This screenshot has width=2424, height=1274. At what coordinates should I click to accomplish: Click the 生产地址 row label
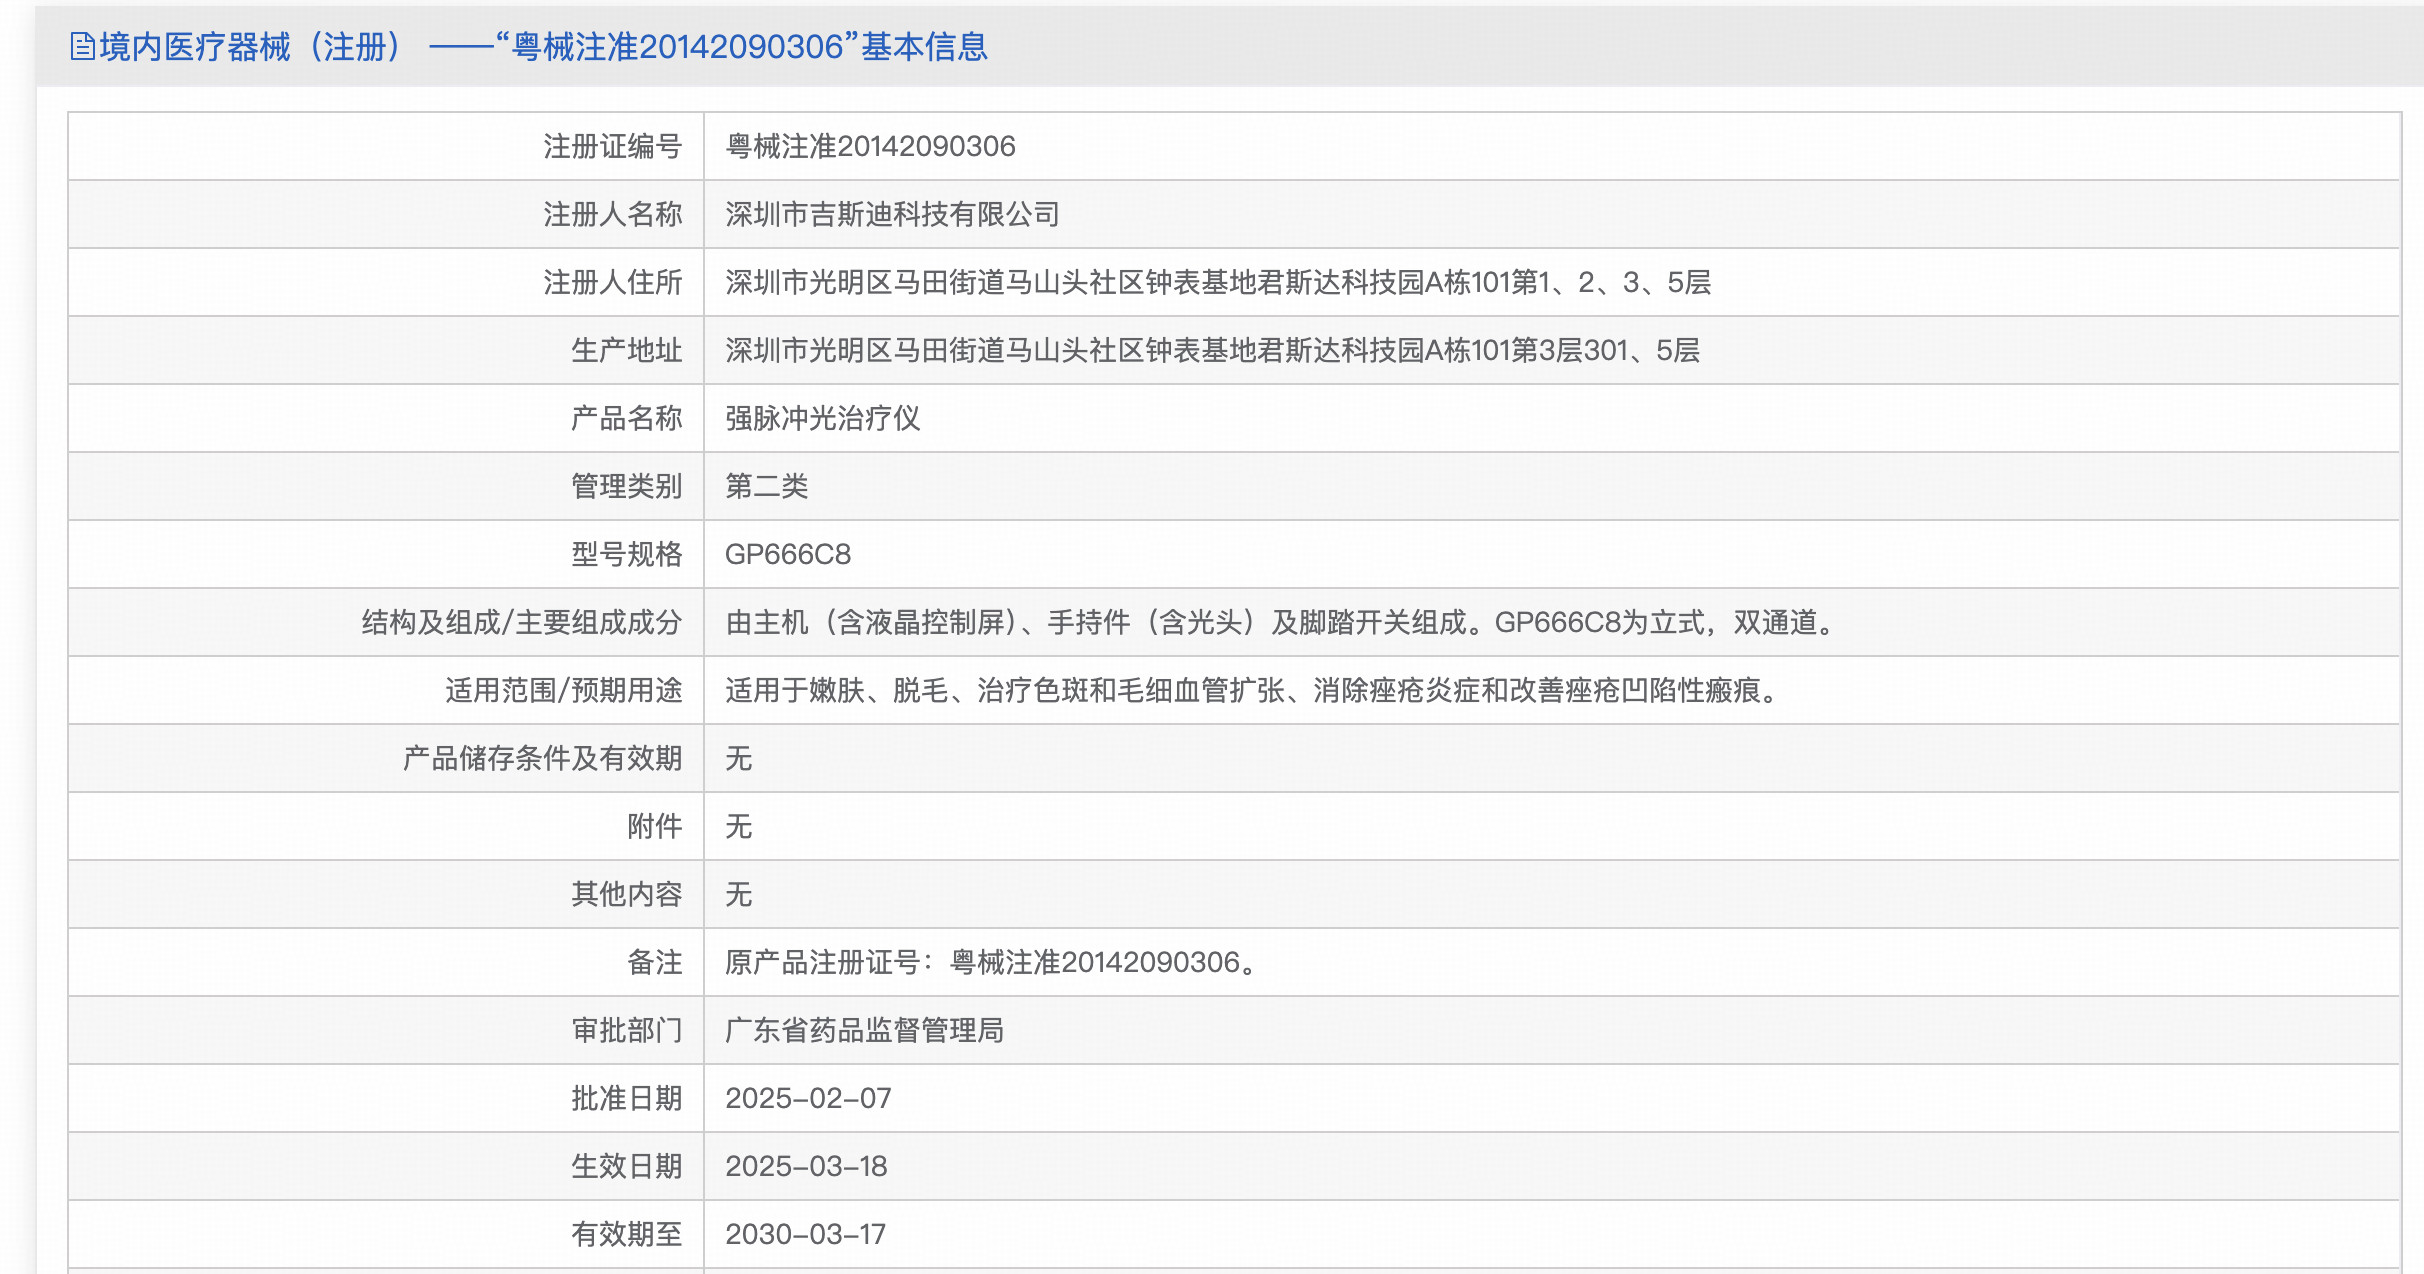(625, 350)
